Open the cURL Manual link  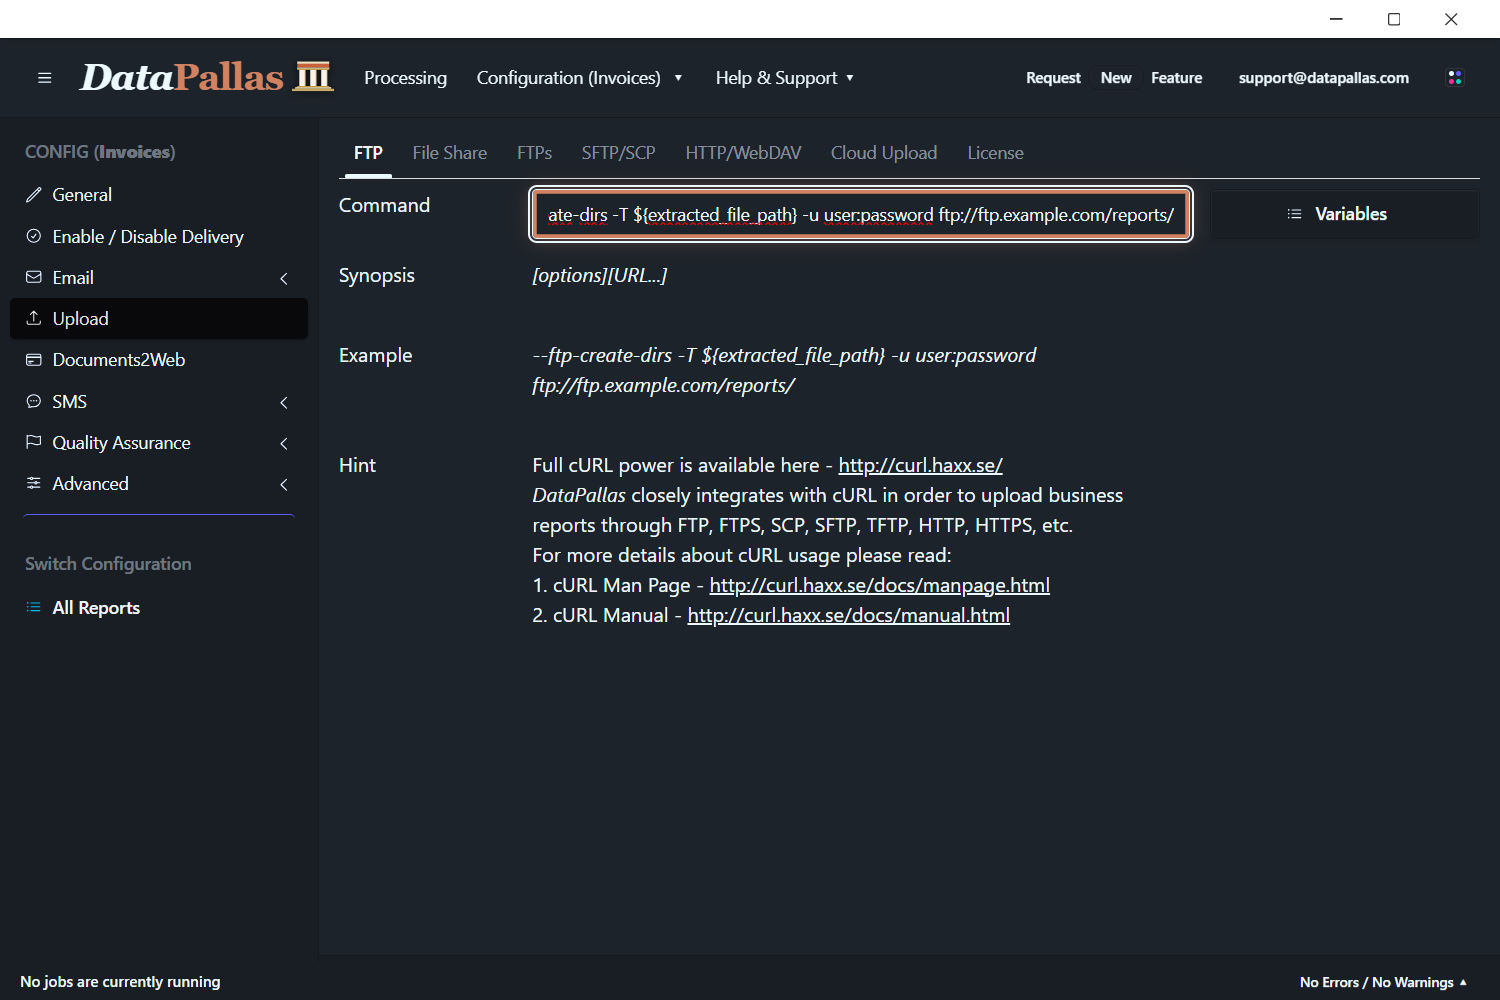click(848, 615)
